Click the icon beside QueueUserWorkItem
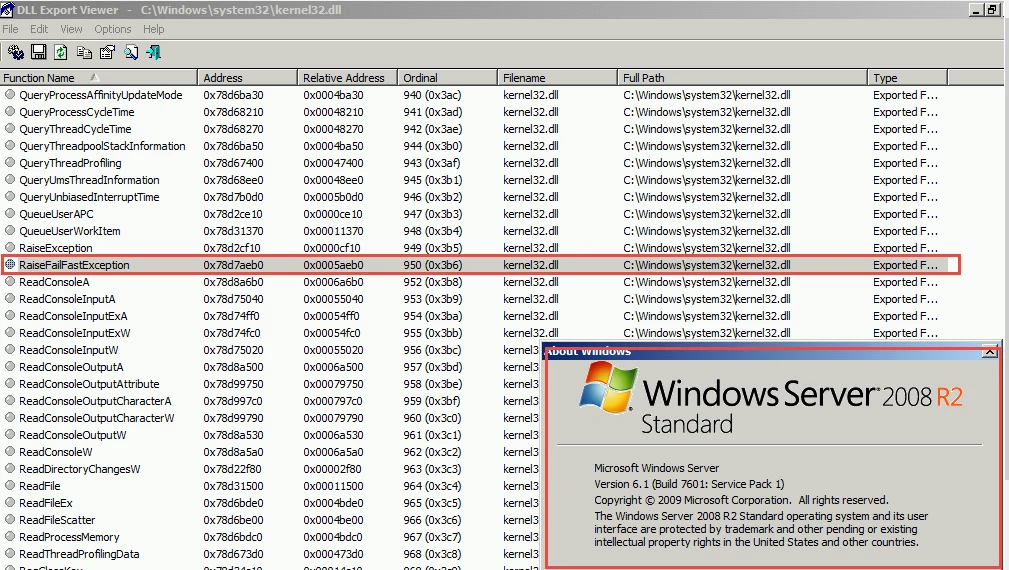The width and height of the screenshot is (1009, 570). 10,231
